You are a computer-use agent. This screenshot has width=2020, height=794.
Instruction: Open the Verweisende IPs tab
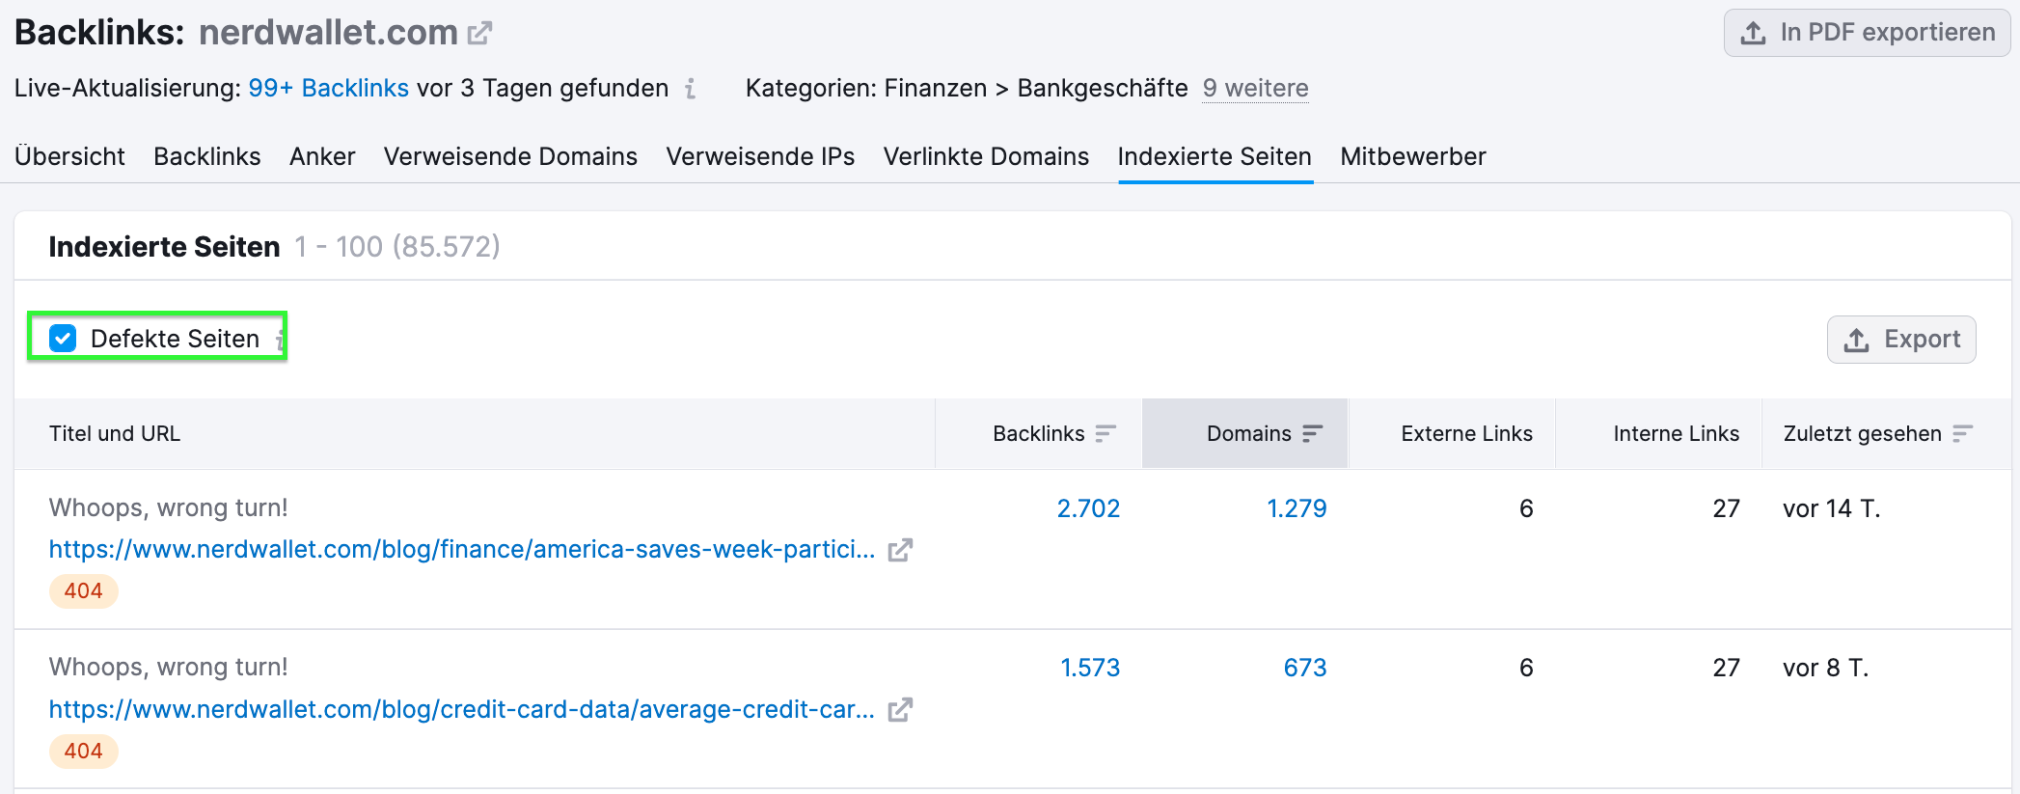pyautogui.click(x=760, y=157)
